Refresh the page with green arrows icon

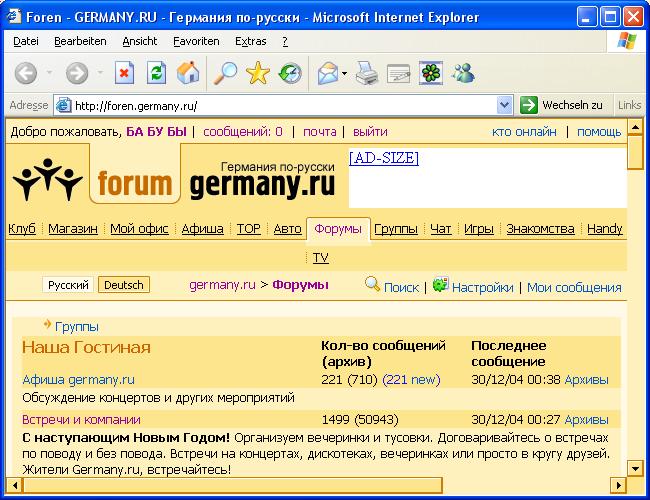tap(157, 73)
